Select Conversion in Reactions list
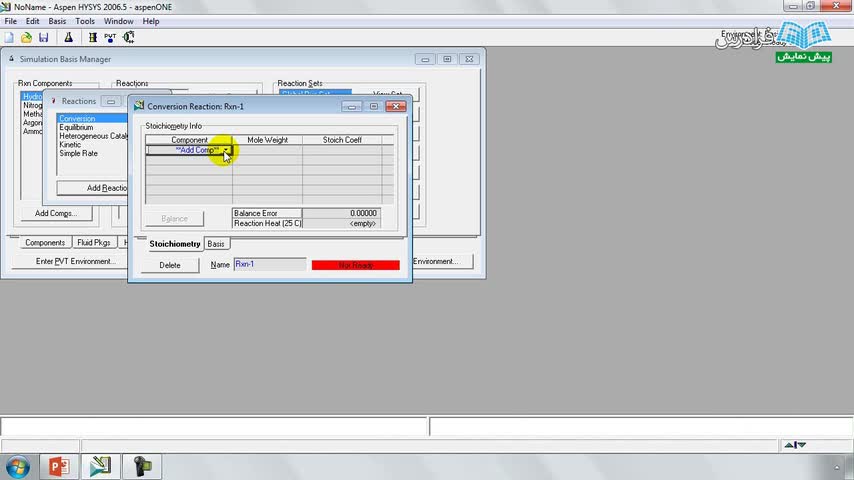 (92, 118)
